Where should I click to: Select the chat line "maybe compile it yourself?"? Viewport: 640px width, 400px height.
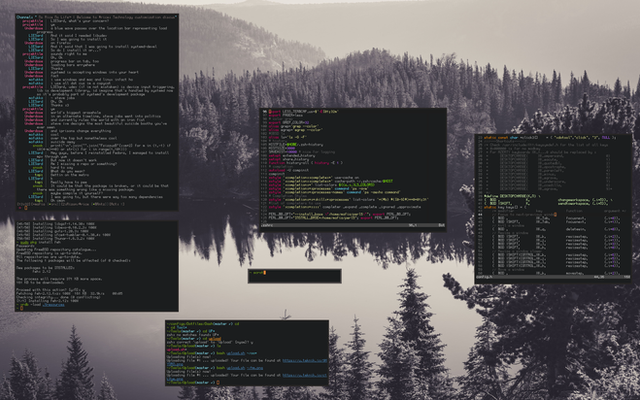click(76, 193)
